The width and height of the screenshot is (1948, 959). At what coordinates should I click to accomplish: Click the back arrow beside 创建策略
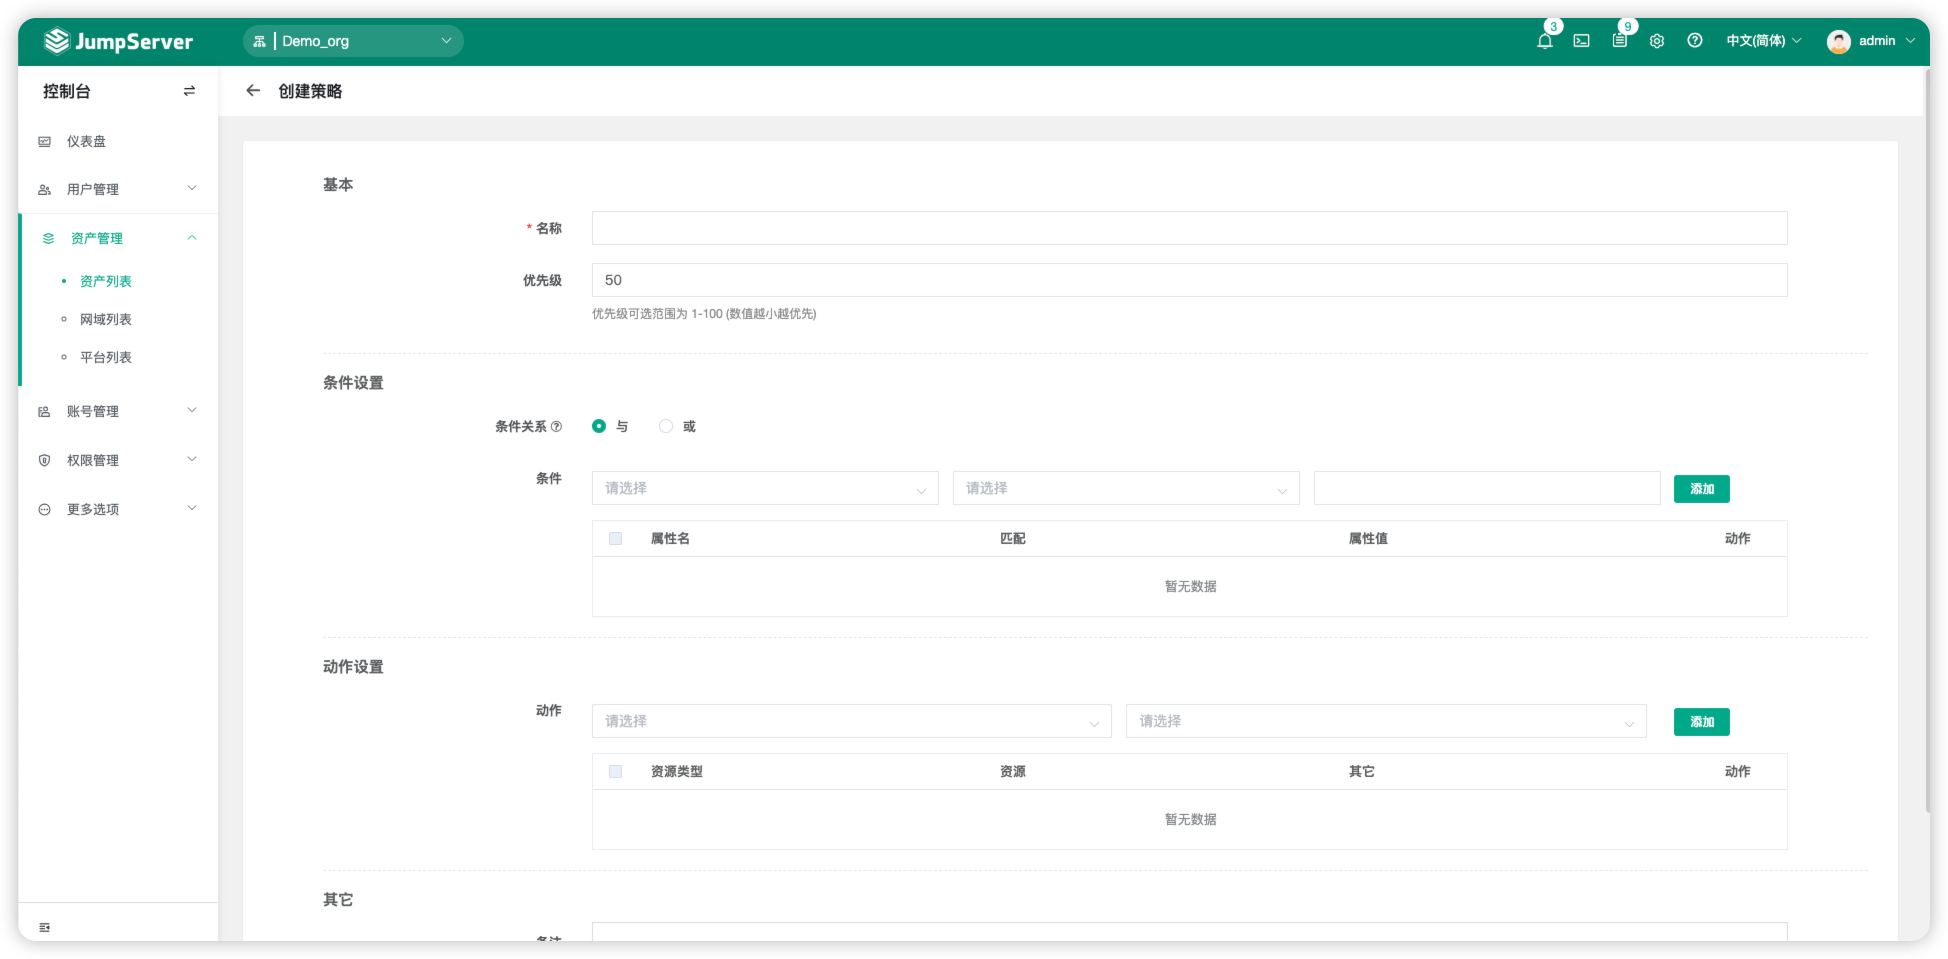[x=253, y=91]
